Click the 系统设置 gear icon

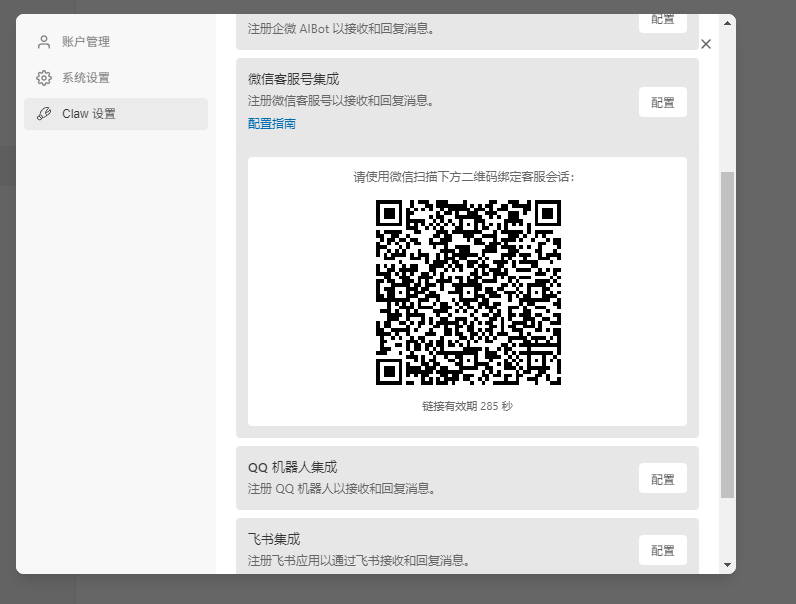click(44, 78)
